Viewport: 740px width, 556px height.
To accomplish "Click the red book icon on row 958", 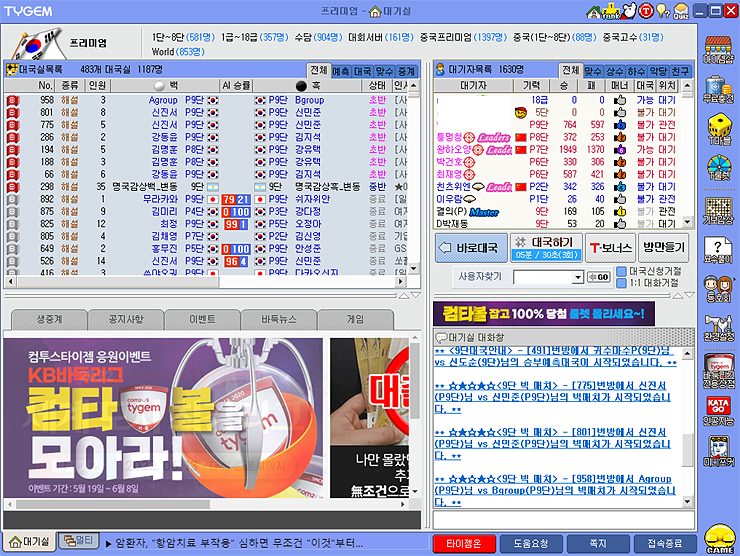I will [13, 100].
